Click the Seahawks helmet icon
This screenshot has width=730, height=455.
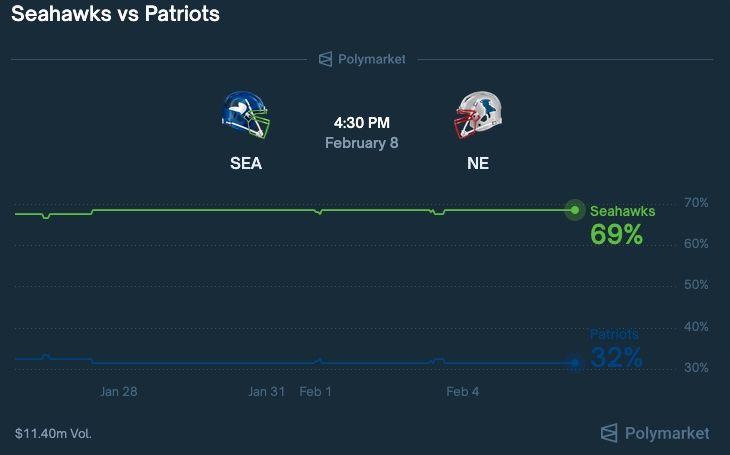click(245, 115)
